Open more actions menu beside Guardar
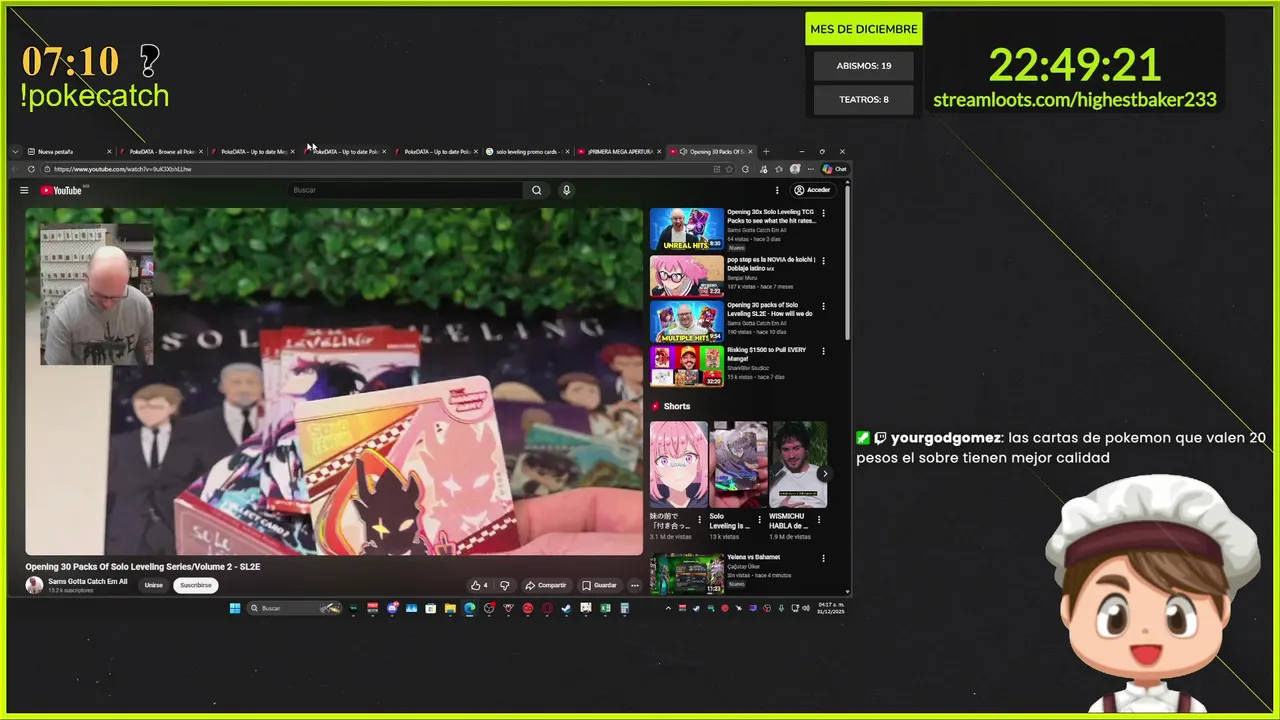Image resolution: width=1280 pixels, height=720 pixels. [x=634, y=585]
